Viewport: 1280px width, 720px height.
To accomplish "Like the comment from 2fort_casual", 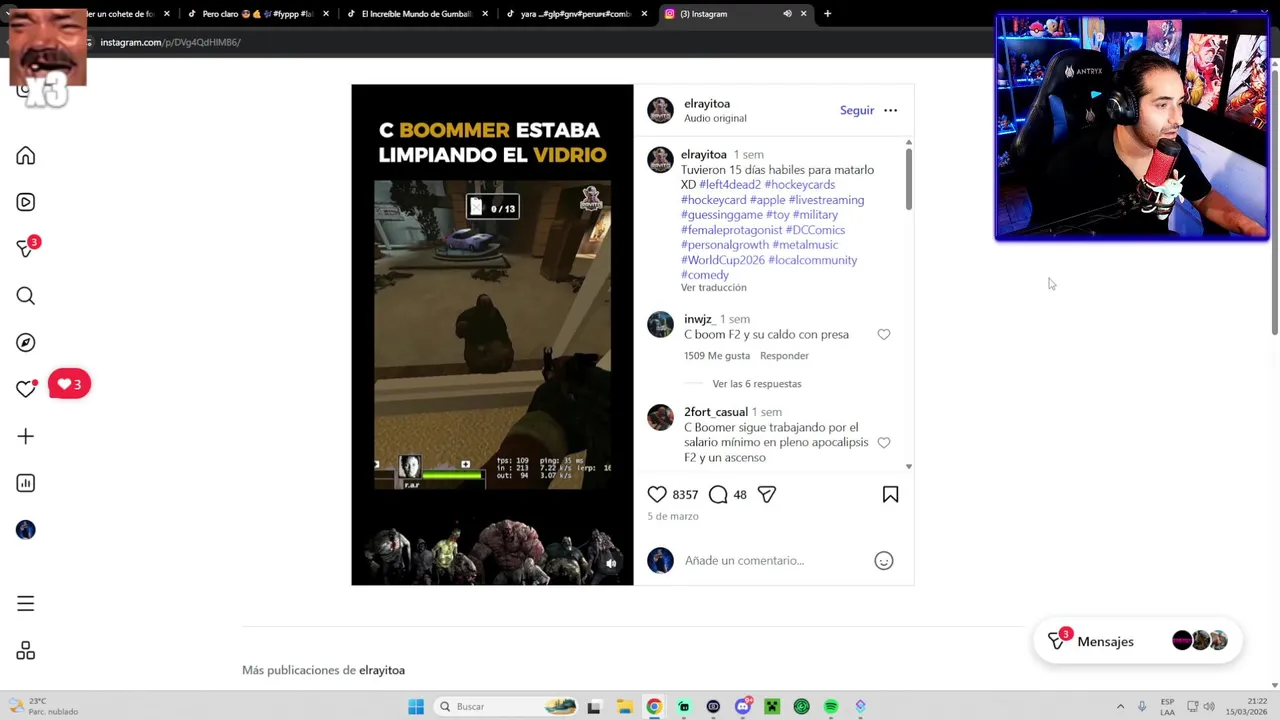I will click(x=884, y=442).
